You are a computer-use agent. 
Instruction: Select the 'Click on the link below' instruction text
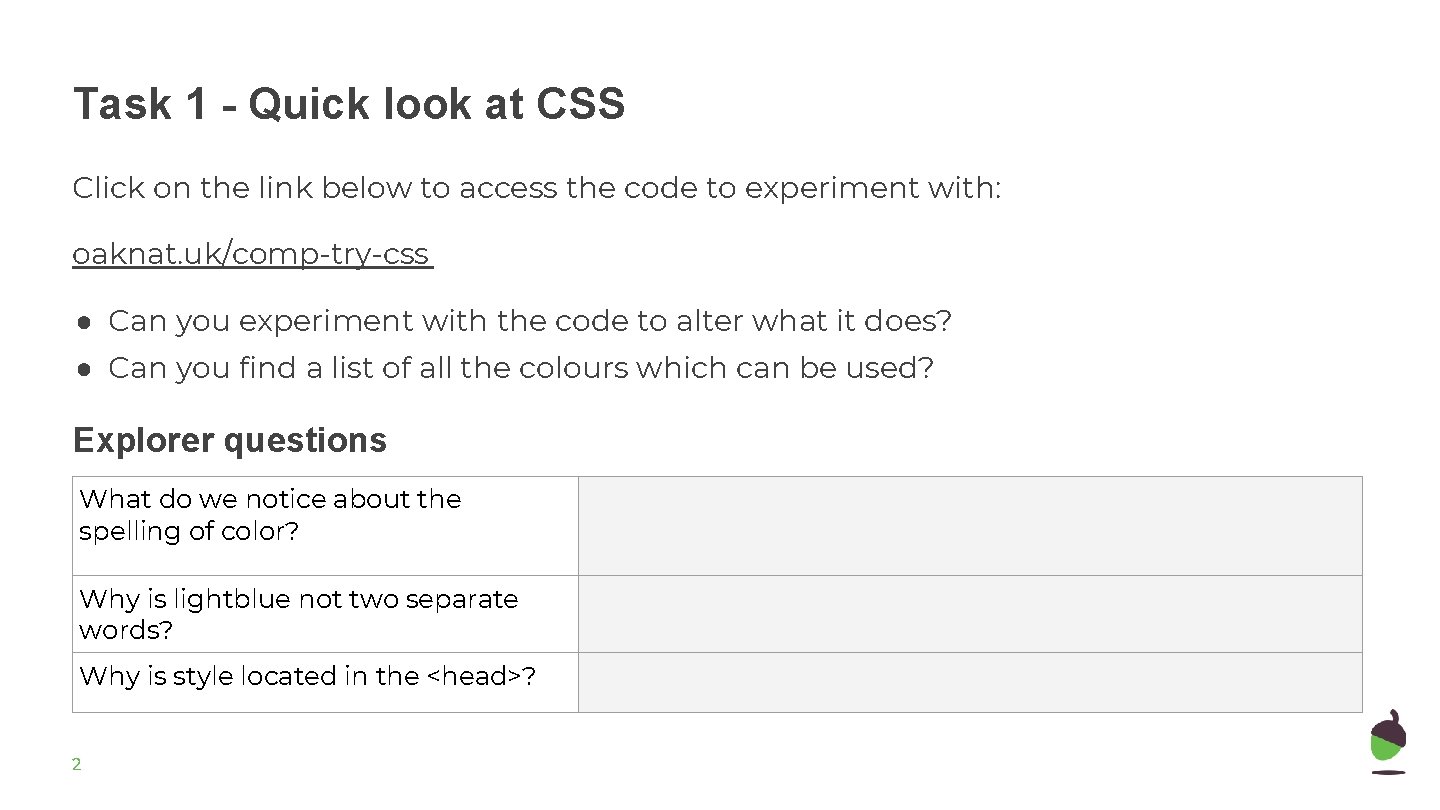(535, 188)
